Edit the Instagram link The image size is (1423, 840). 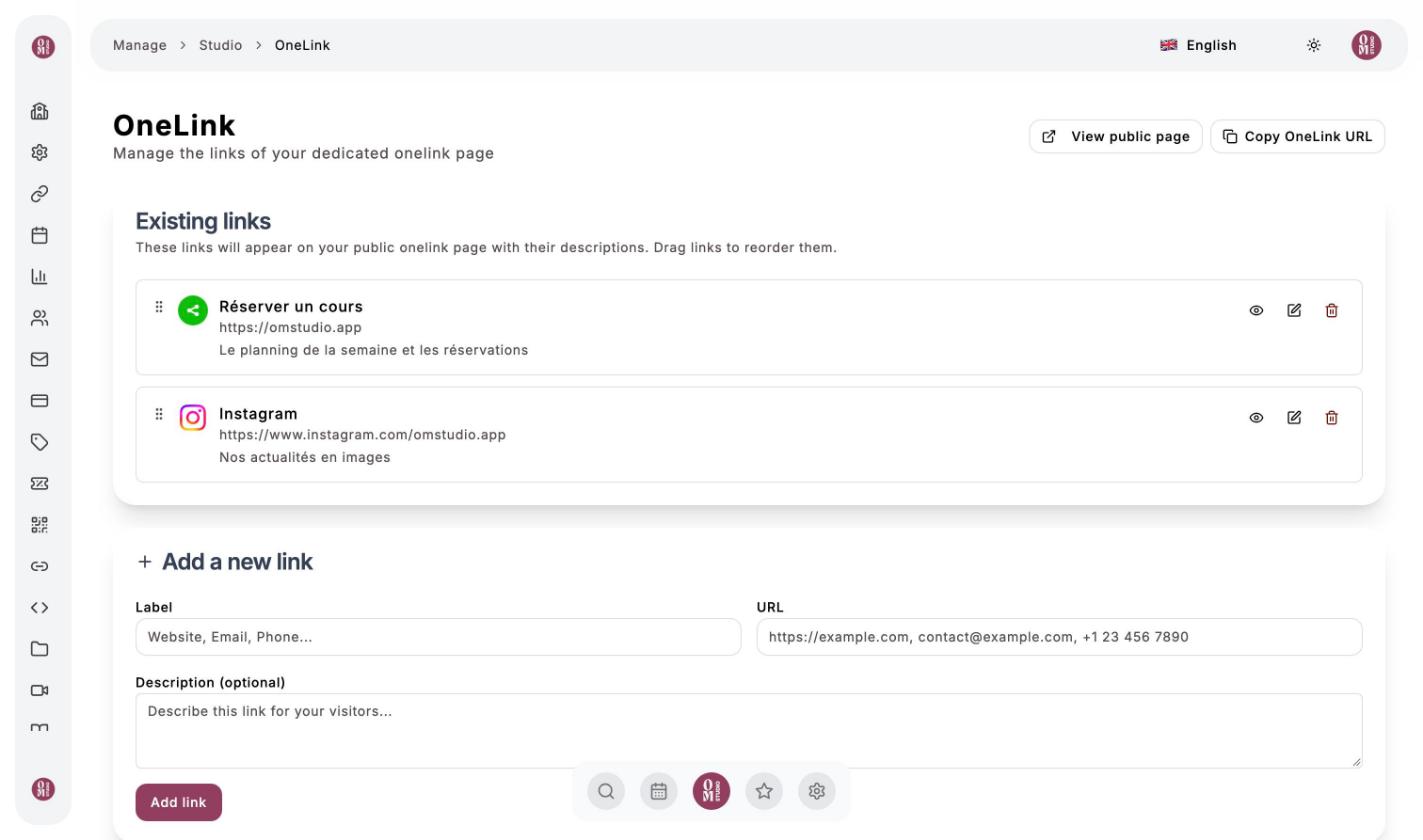[x=1294, y=417]
